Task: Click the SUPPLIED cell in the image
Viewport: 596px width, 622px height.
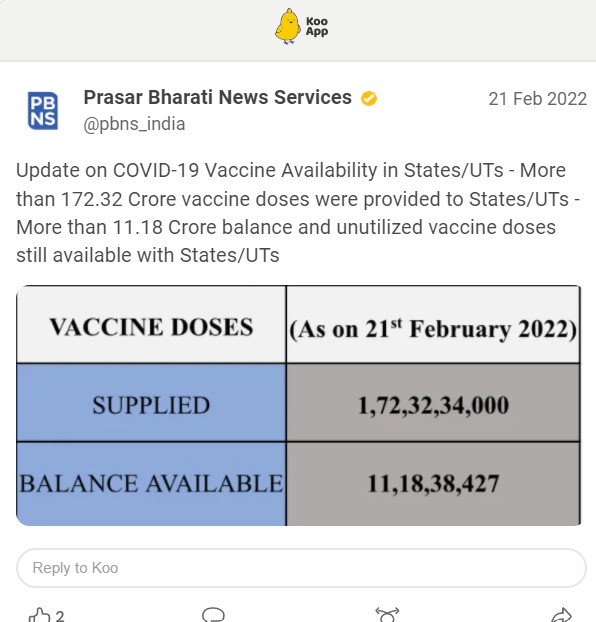Action: click(151, 403)
